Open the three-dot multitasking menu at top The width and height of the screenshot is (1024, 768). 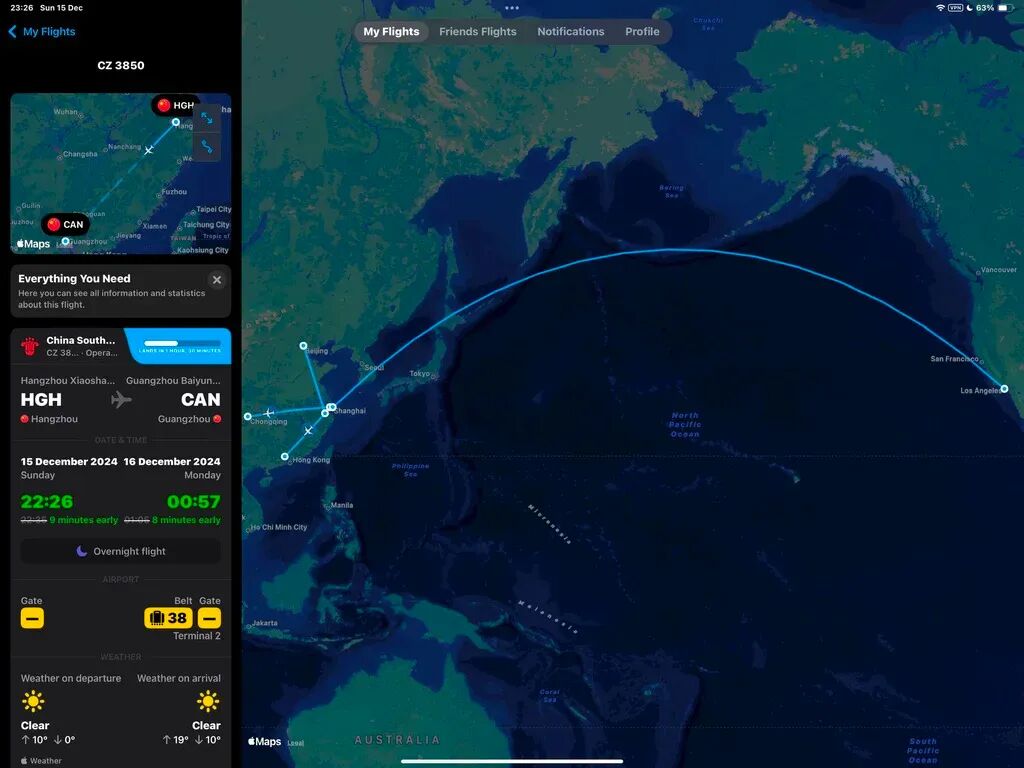pos(512,8)
